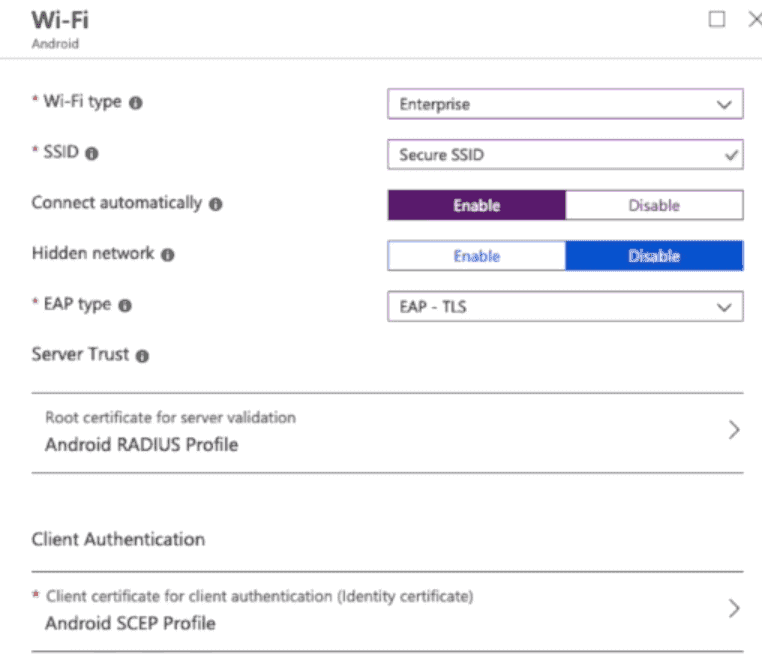Viewport: 762px width, 669px height.
Task: Maximize the Wi-Fi blade with the square icon
Action: (717, 19)
